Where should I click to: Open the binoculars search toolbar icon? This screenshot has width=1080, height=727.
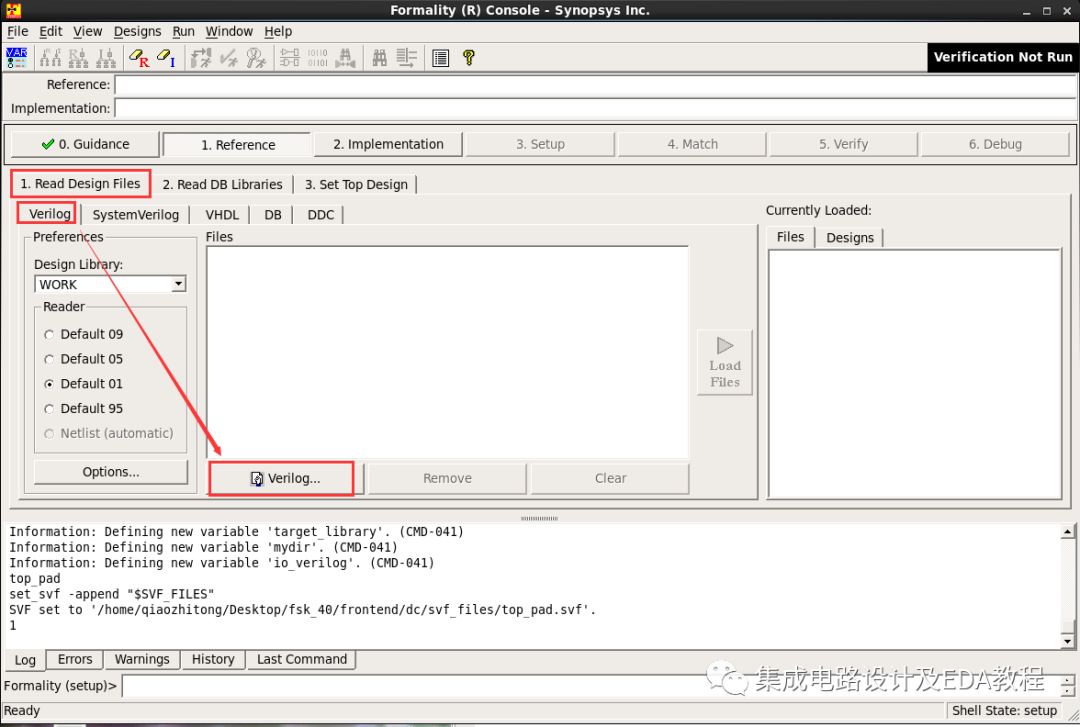[x=378, y=57]
